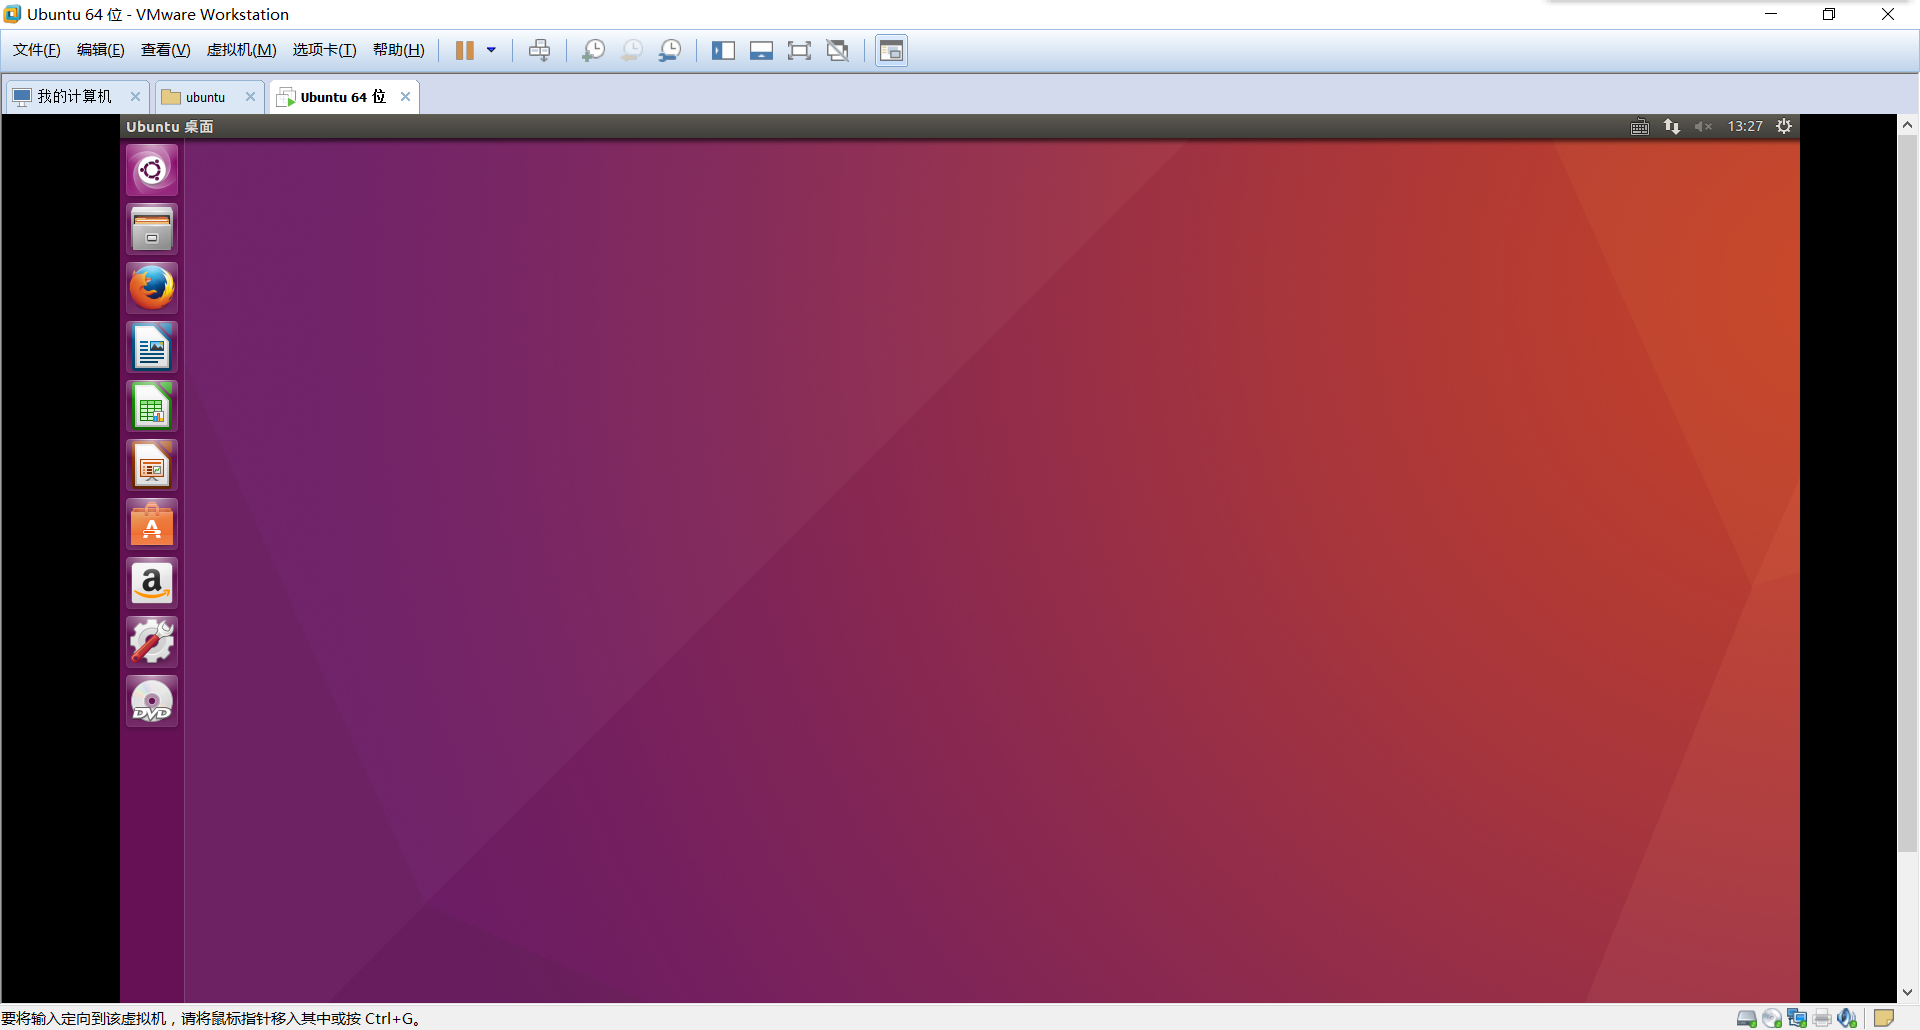Open the DVD disc launcher icon
This screenshot has width=1920, height=1030.
pyautogui.click(x=152, y=701)
